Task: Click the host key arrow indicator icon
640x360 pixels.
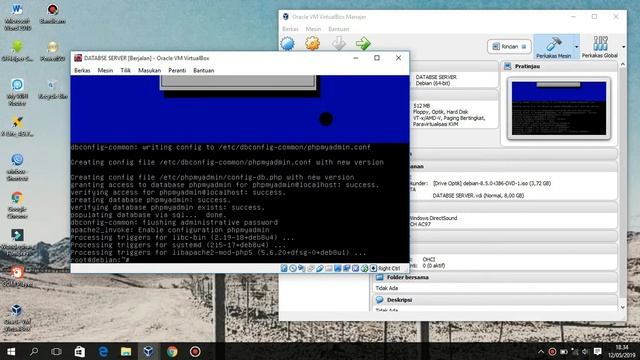Action: click(373, 268)
